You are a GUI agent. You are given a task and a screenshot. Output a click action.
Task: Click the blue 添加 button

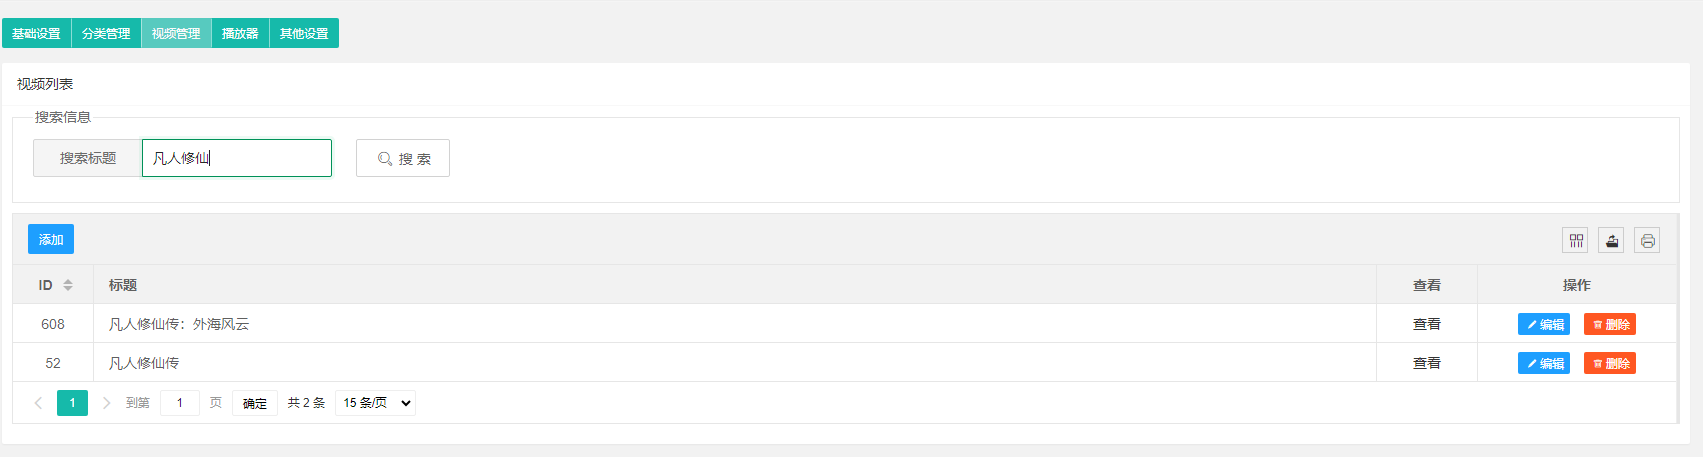[x=51, y=239]
